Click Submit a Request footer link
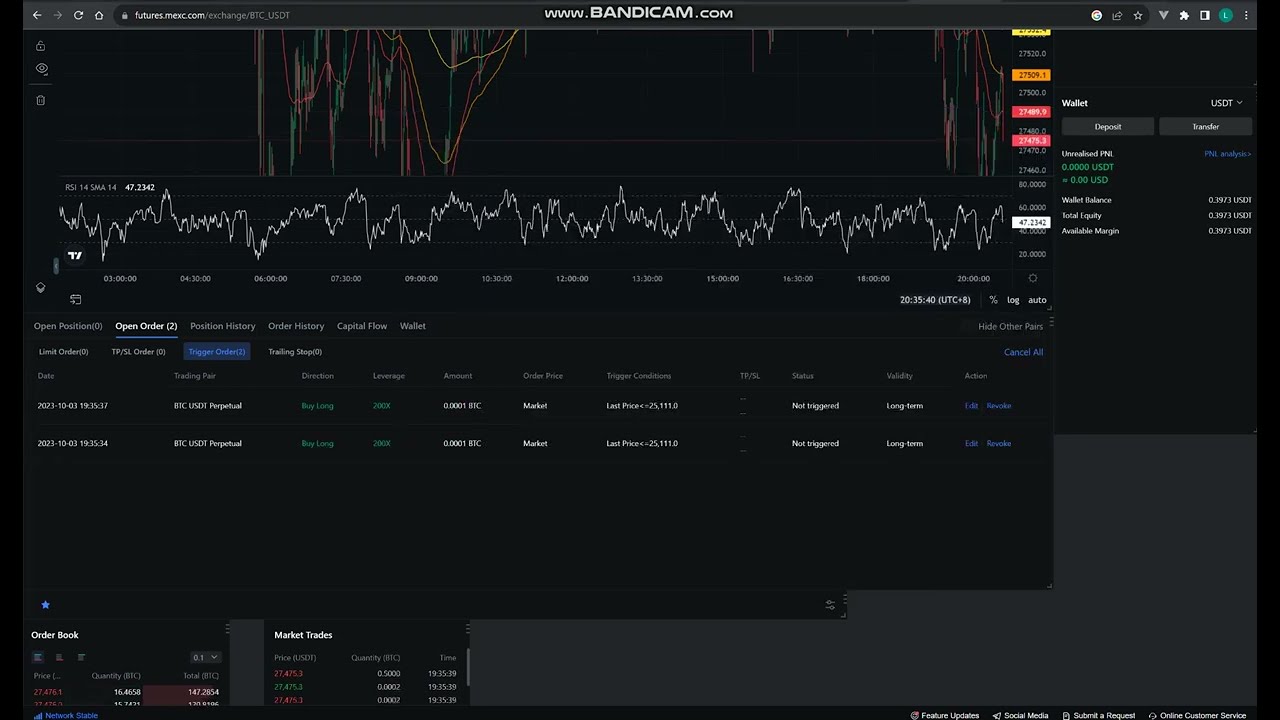This screenshot has width=1280, height=720. [1098, 715]
